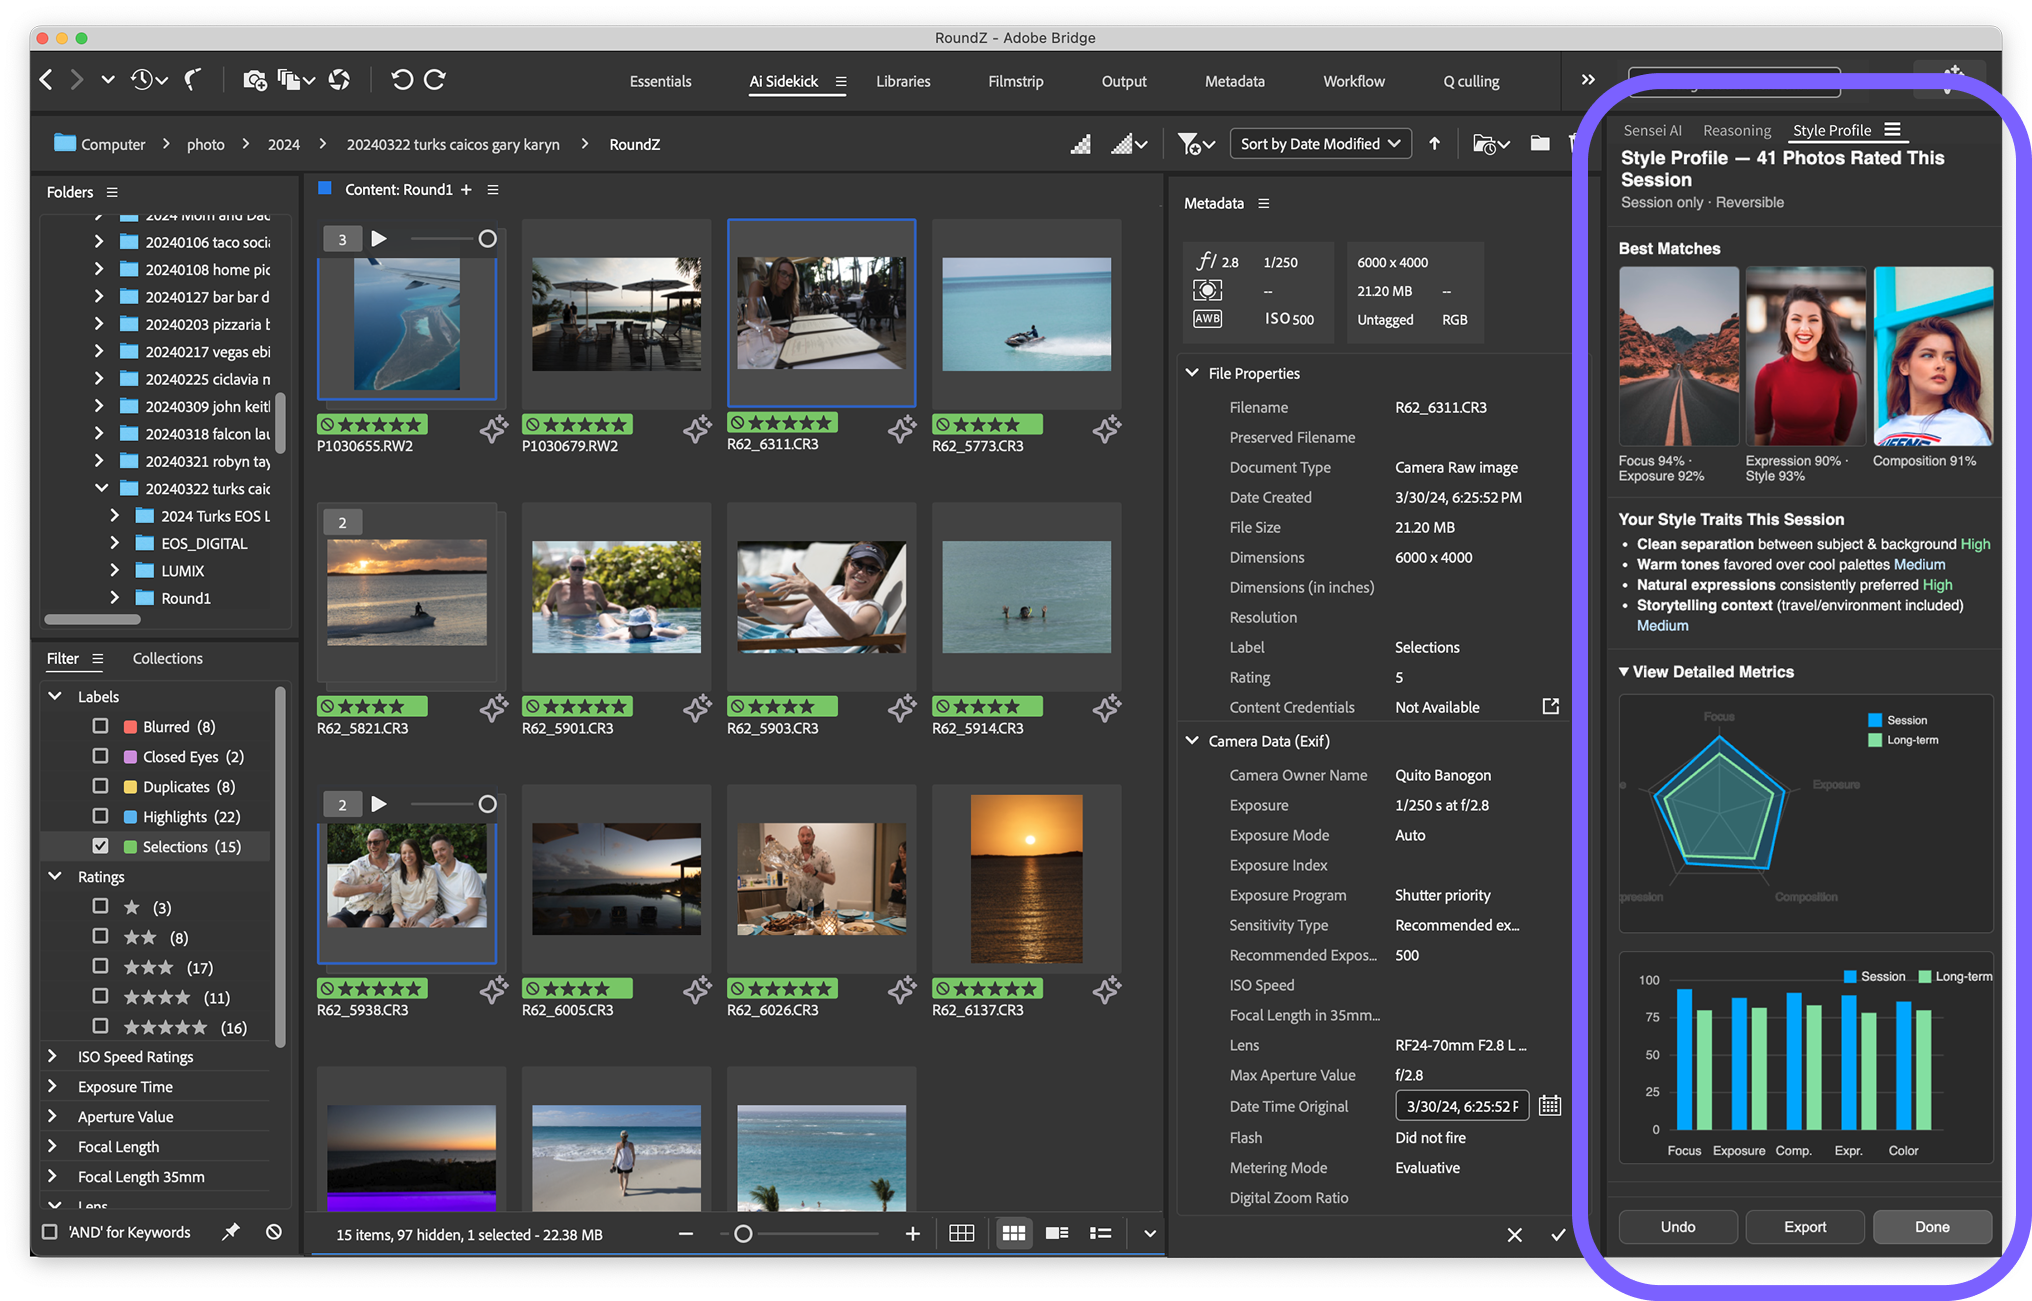Open the Reasoning tab
Viewport: 2032px width, 1301px height.
[1736, 130]
